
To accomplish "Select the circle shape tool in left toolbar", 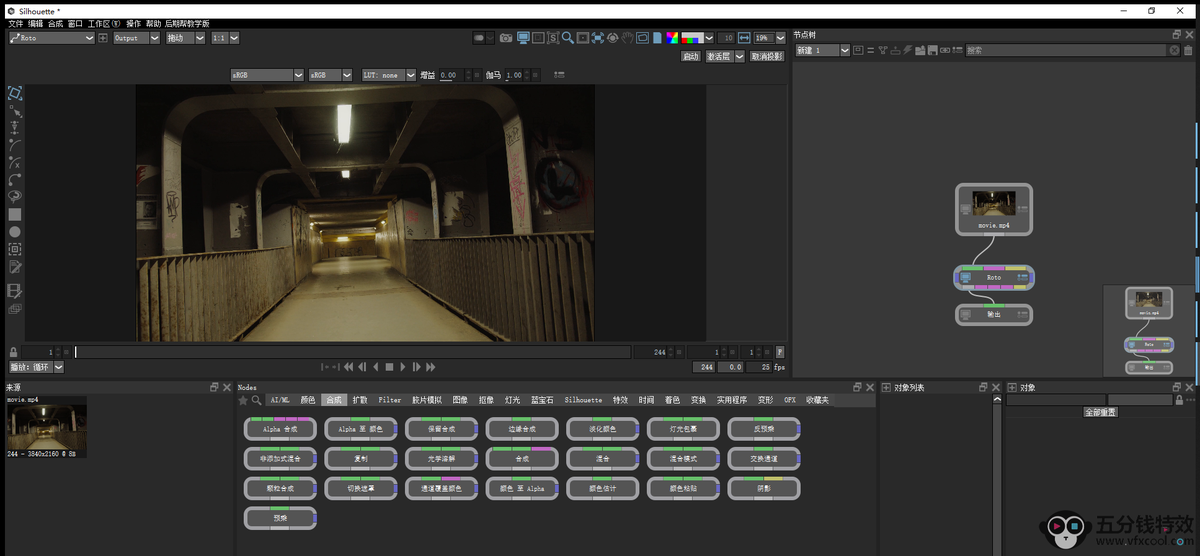I will click(15, 232).
